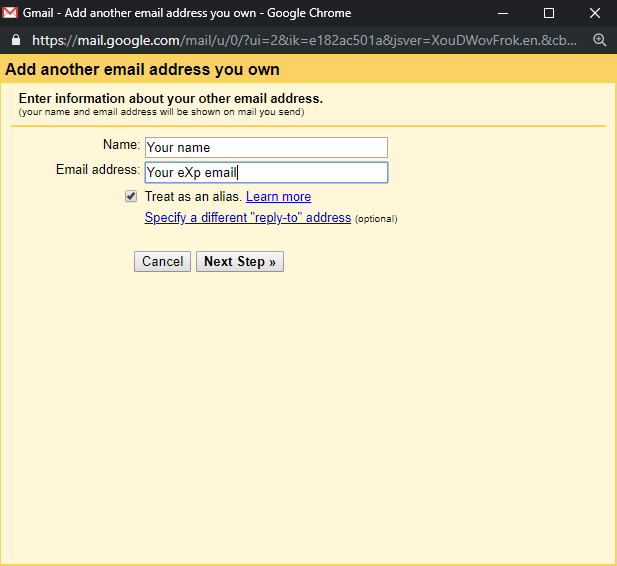Viewport: 617px width, 566px height.
Task: Click the Cancel button
Action: [x=162, y=261]
